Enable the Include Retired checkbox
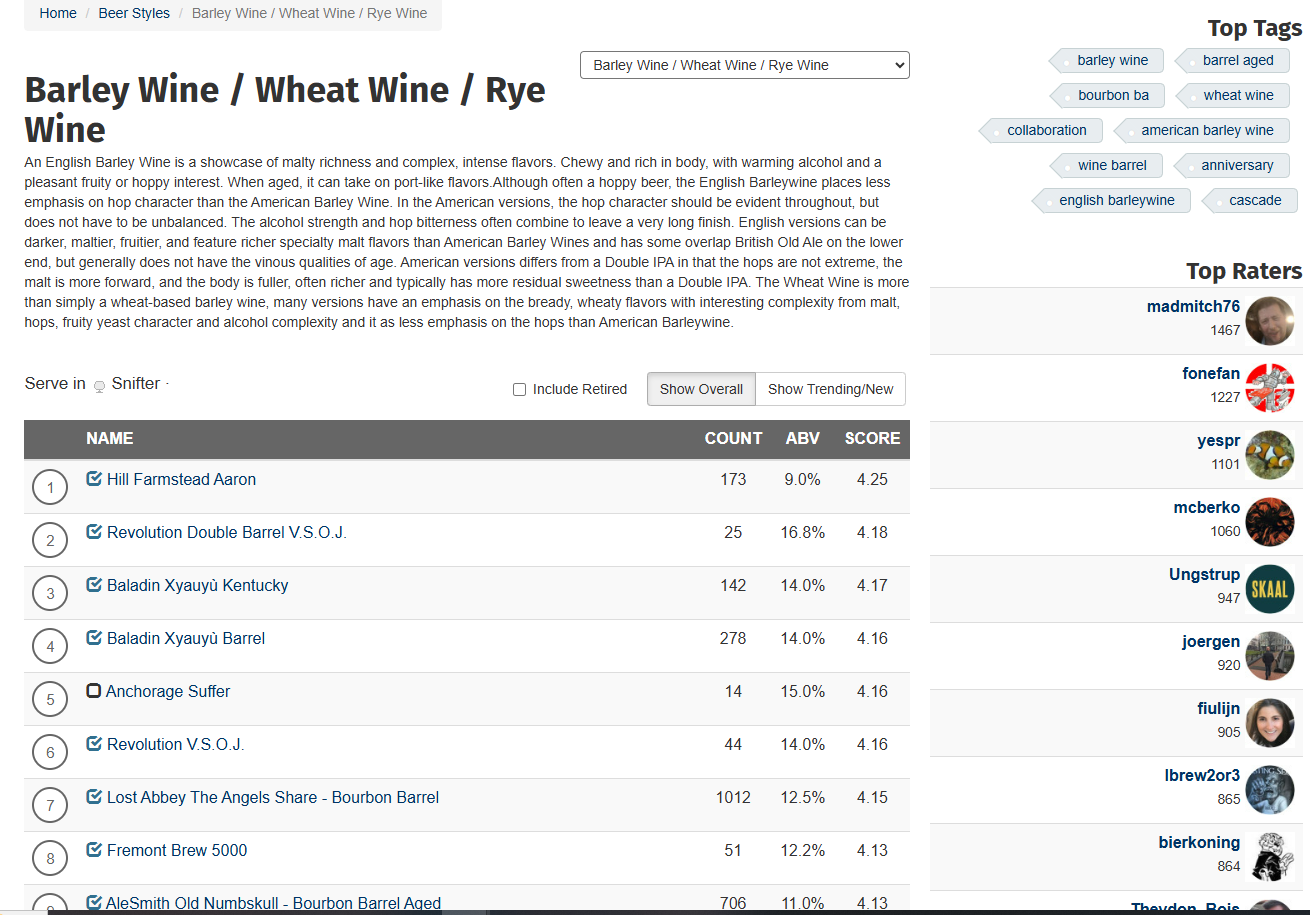This screenshot has width=1310, height=915. click(519, 389)
